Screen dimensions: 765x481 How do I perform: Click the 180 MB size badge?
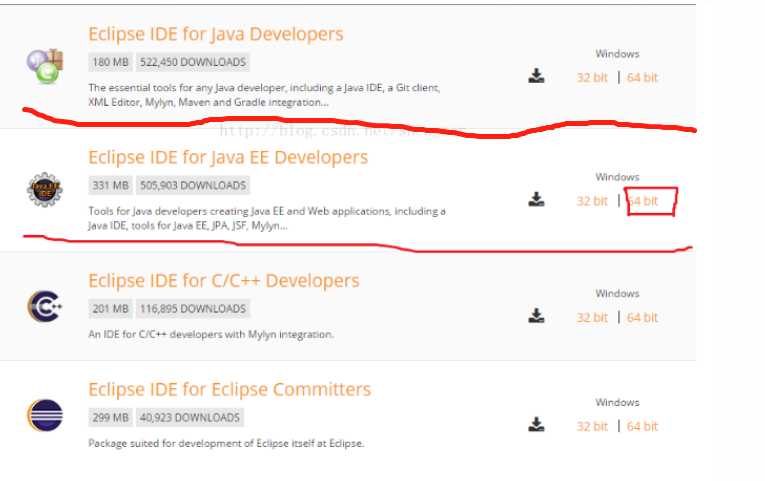tap(110, 62)
